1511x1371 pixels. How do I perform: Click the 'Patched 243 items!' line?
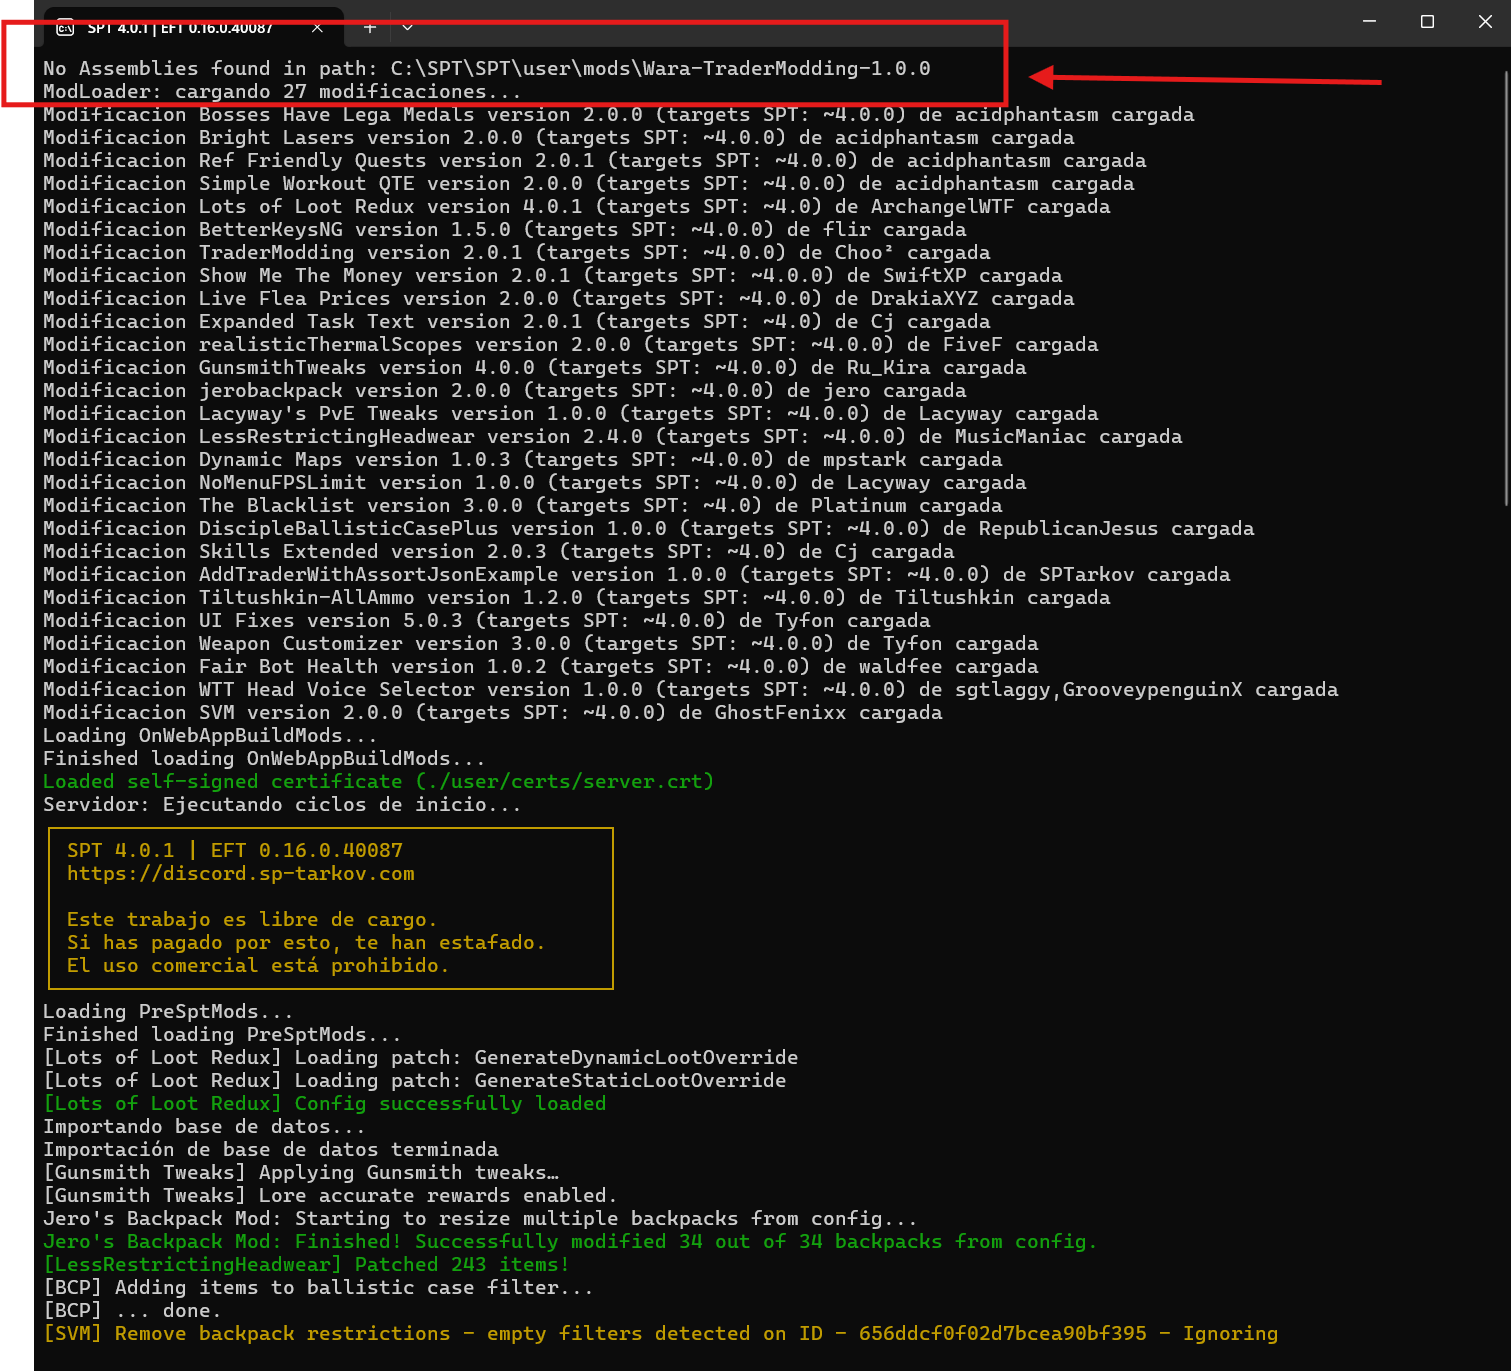pyautogui.click(x=306, y=1264)
